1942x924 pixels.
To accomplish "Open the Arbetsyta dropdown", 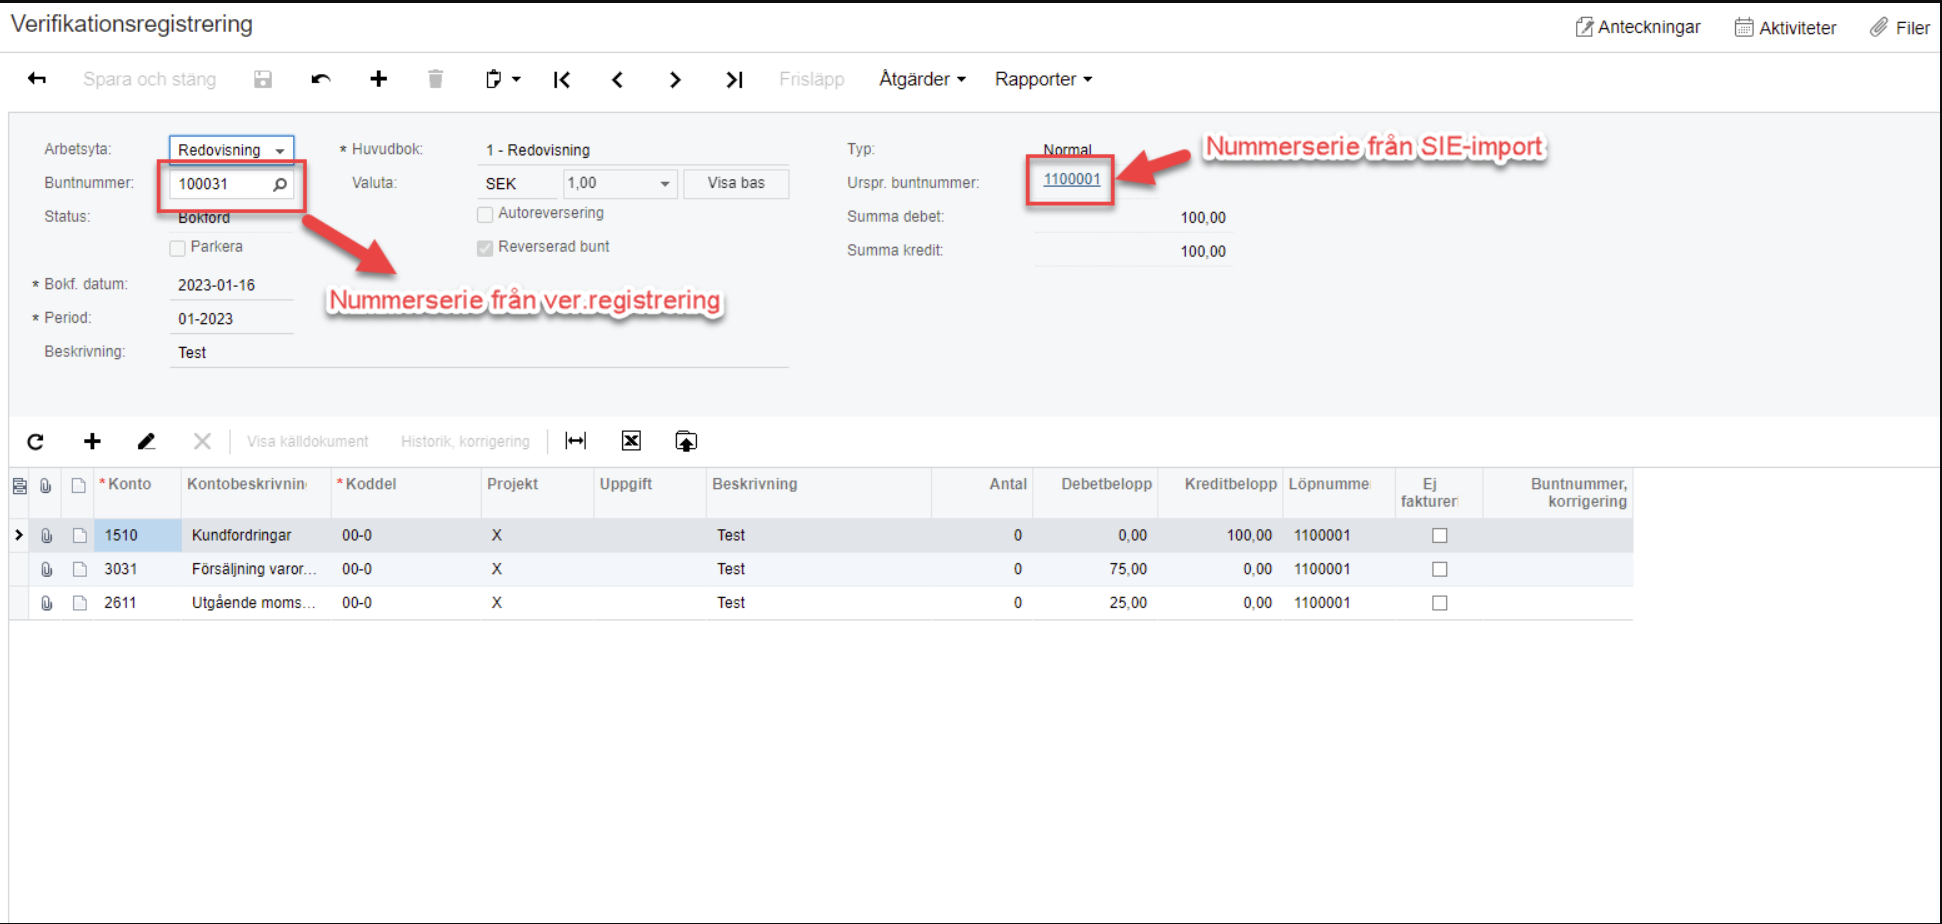I will pyautogui.click(x=280, y=150).
